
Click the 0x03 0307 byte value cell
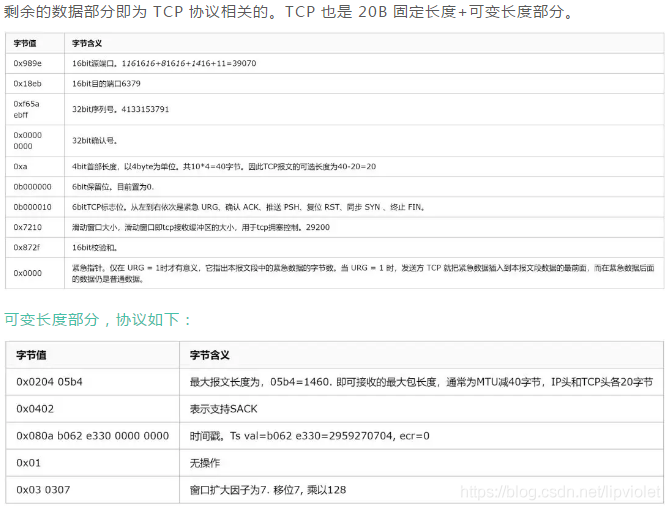[93, 490]
